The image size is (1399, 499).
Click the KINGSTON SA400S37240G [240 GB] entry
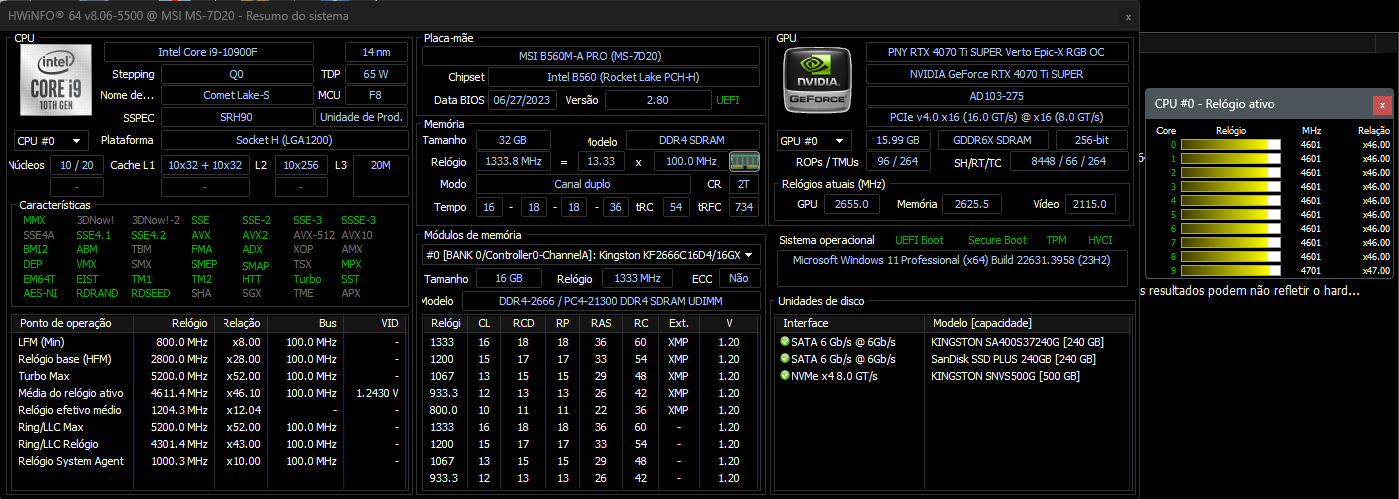point(1019,342)
